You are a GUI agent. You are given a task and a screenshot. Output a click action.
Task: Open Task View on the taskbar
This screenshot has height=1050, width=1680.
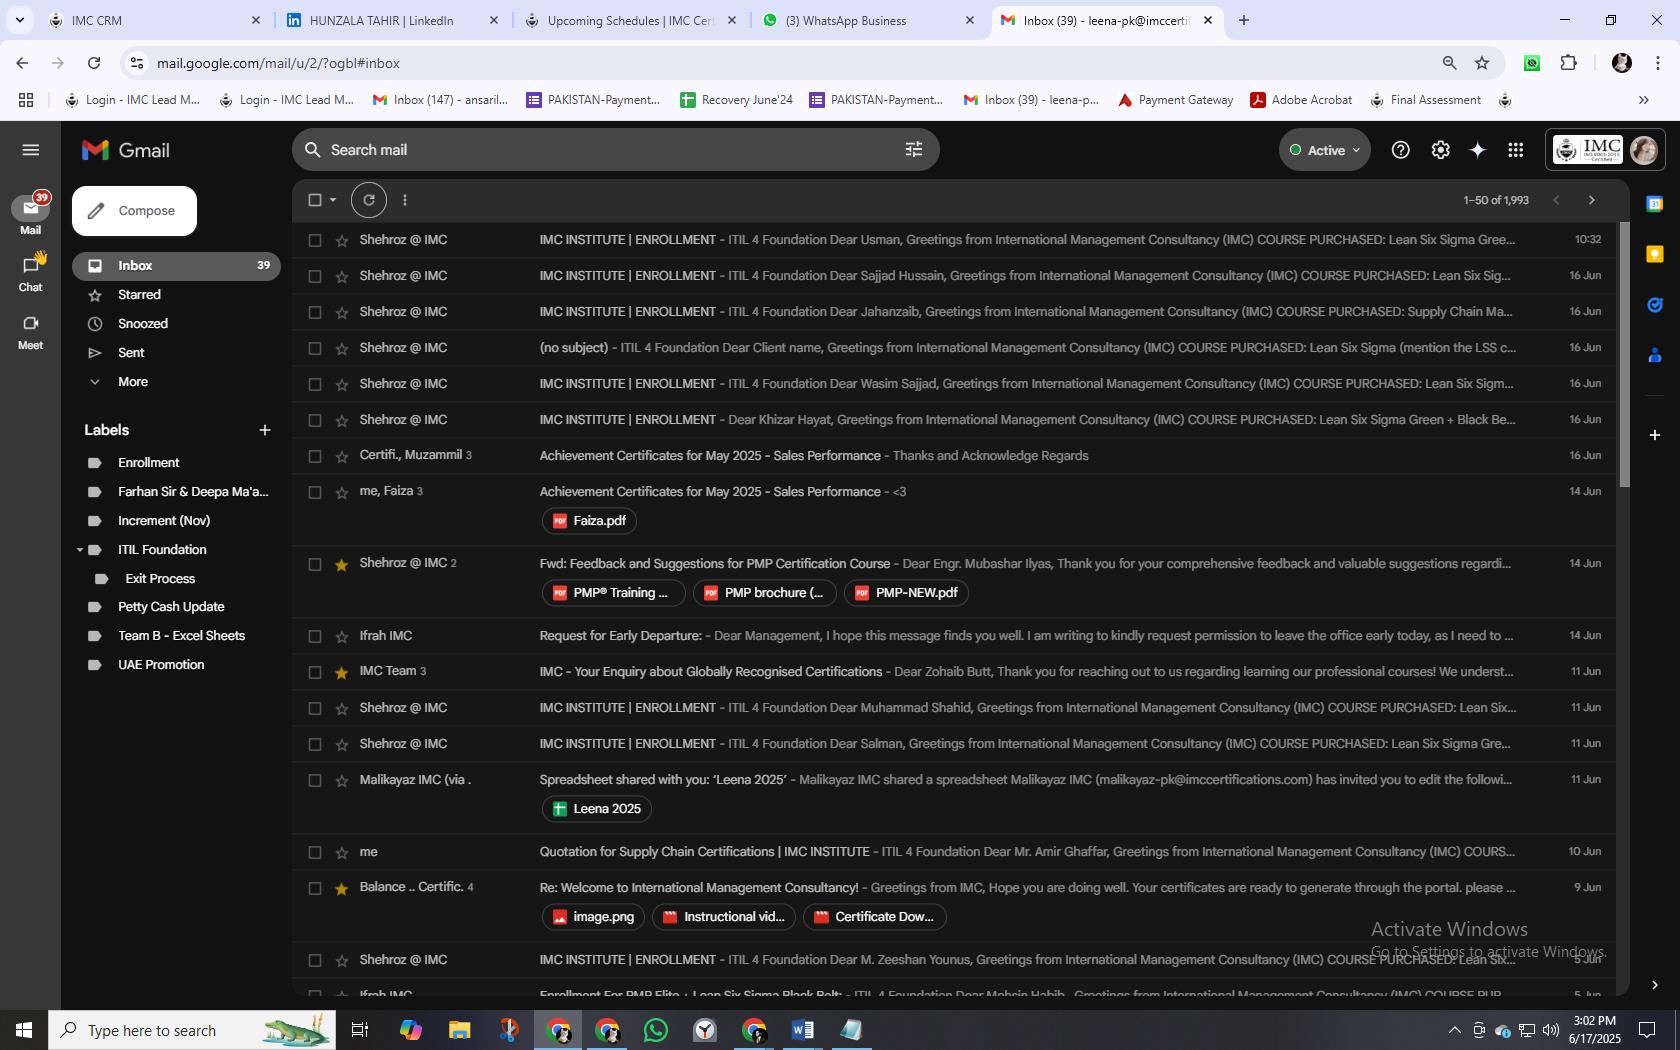coord(360,1030)
